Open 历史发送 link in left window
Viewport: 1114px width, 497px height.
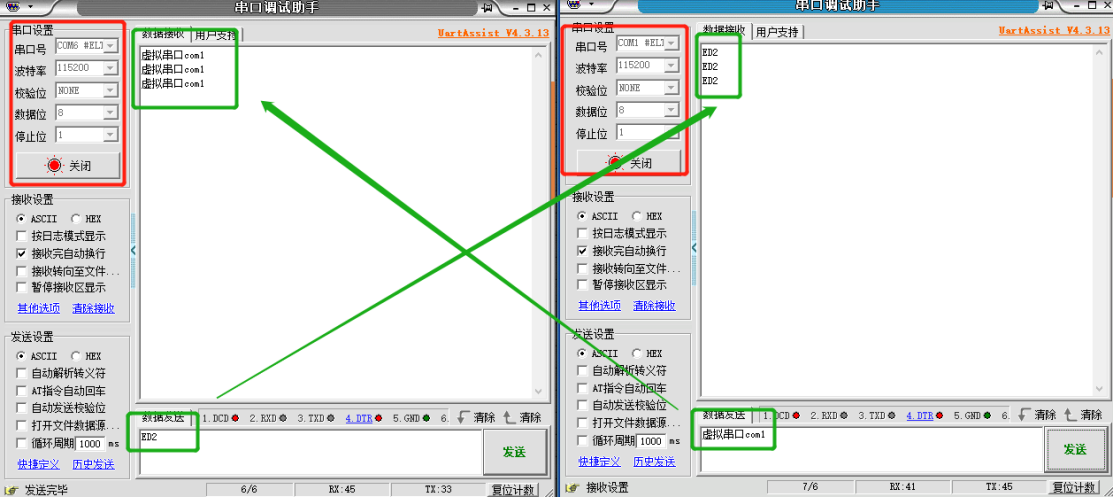(93, 464)
